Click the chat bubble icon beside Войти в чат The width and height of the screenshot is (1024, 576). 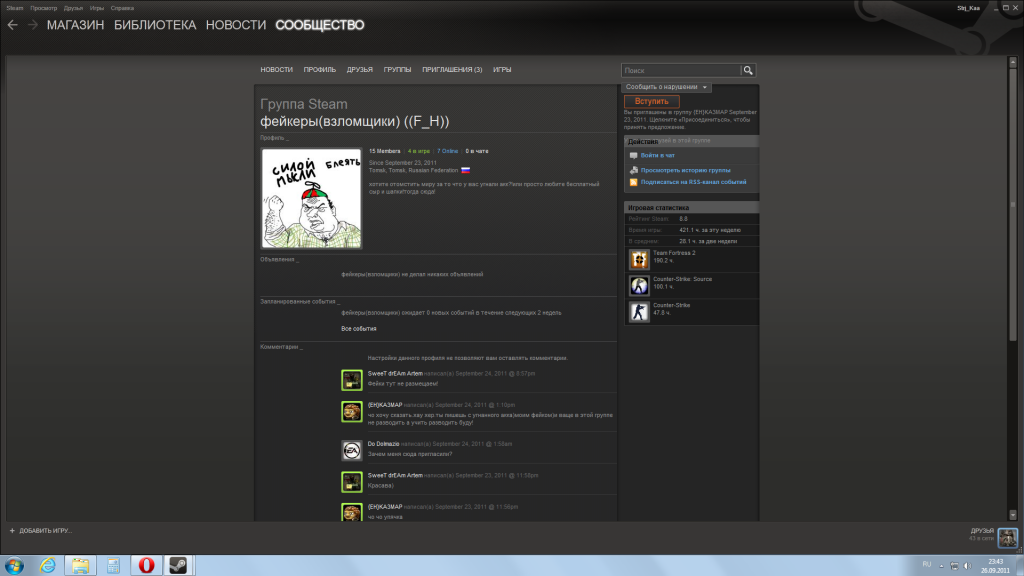click(x=633, y=155)
